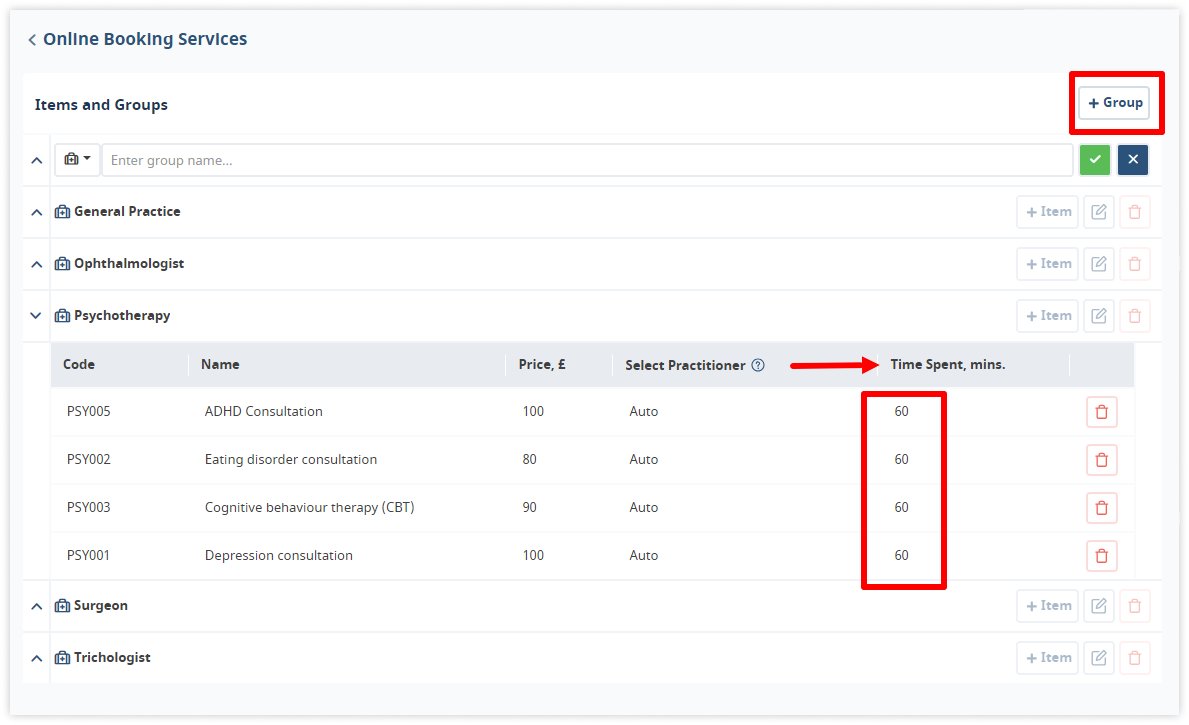The image size is (1189, 725).
Task: Delete the Eating disorder consultation row
Action: (x=1101, y=459)
